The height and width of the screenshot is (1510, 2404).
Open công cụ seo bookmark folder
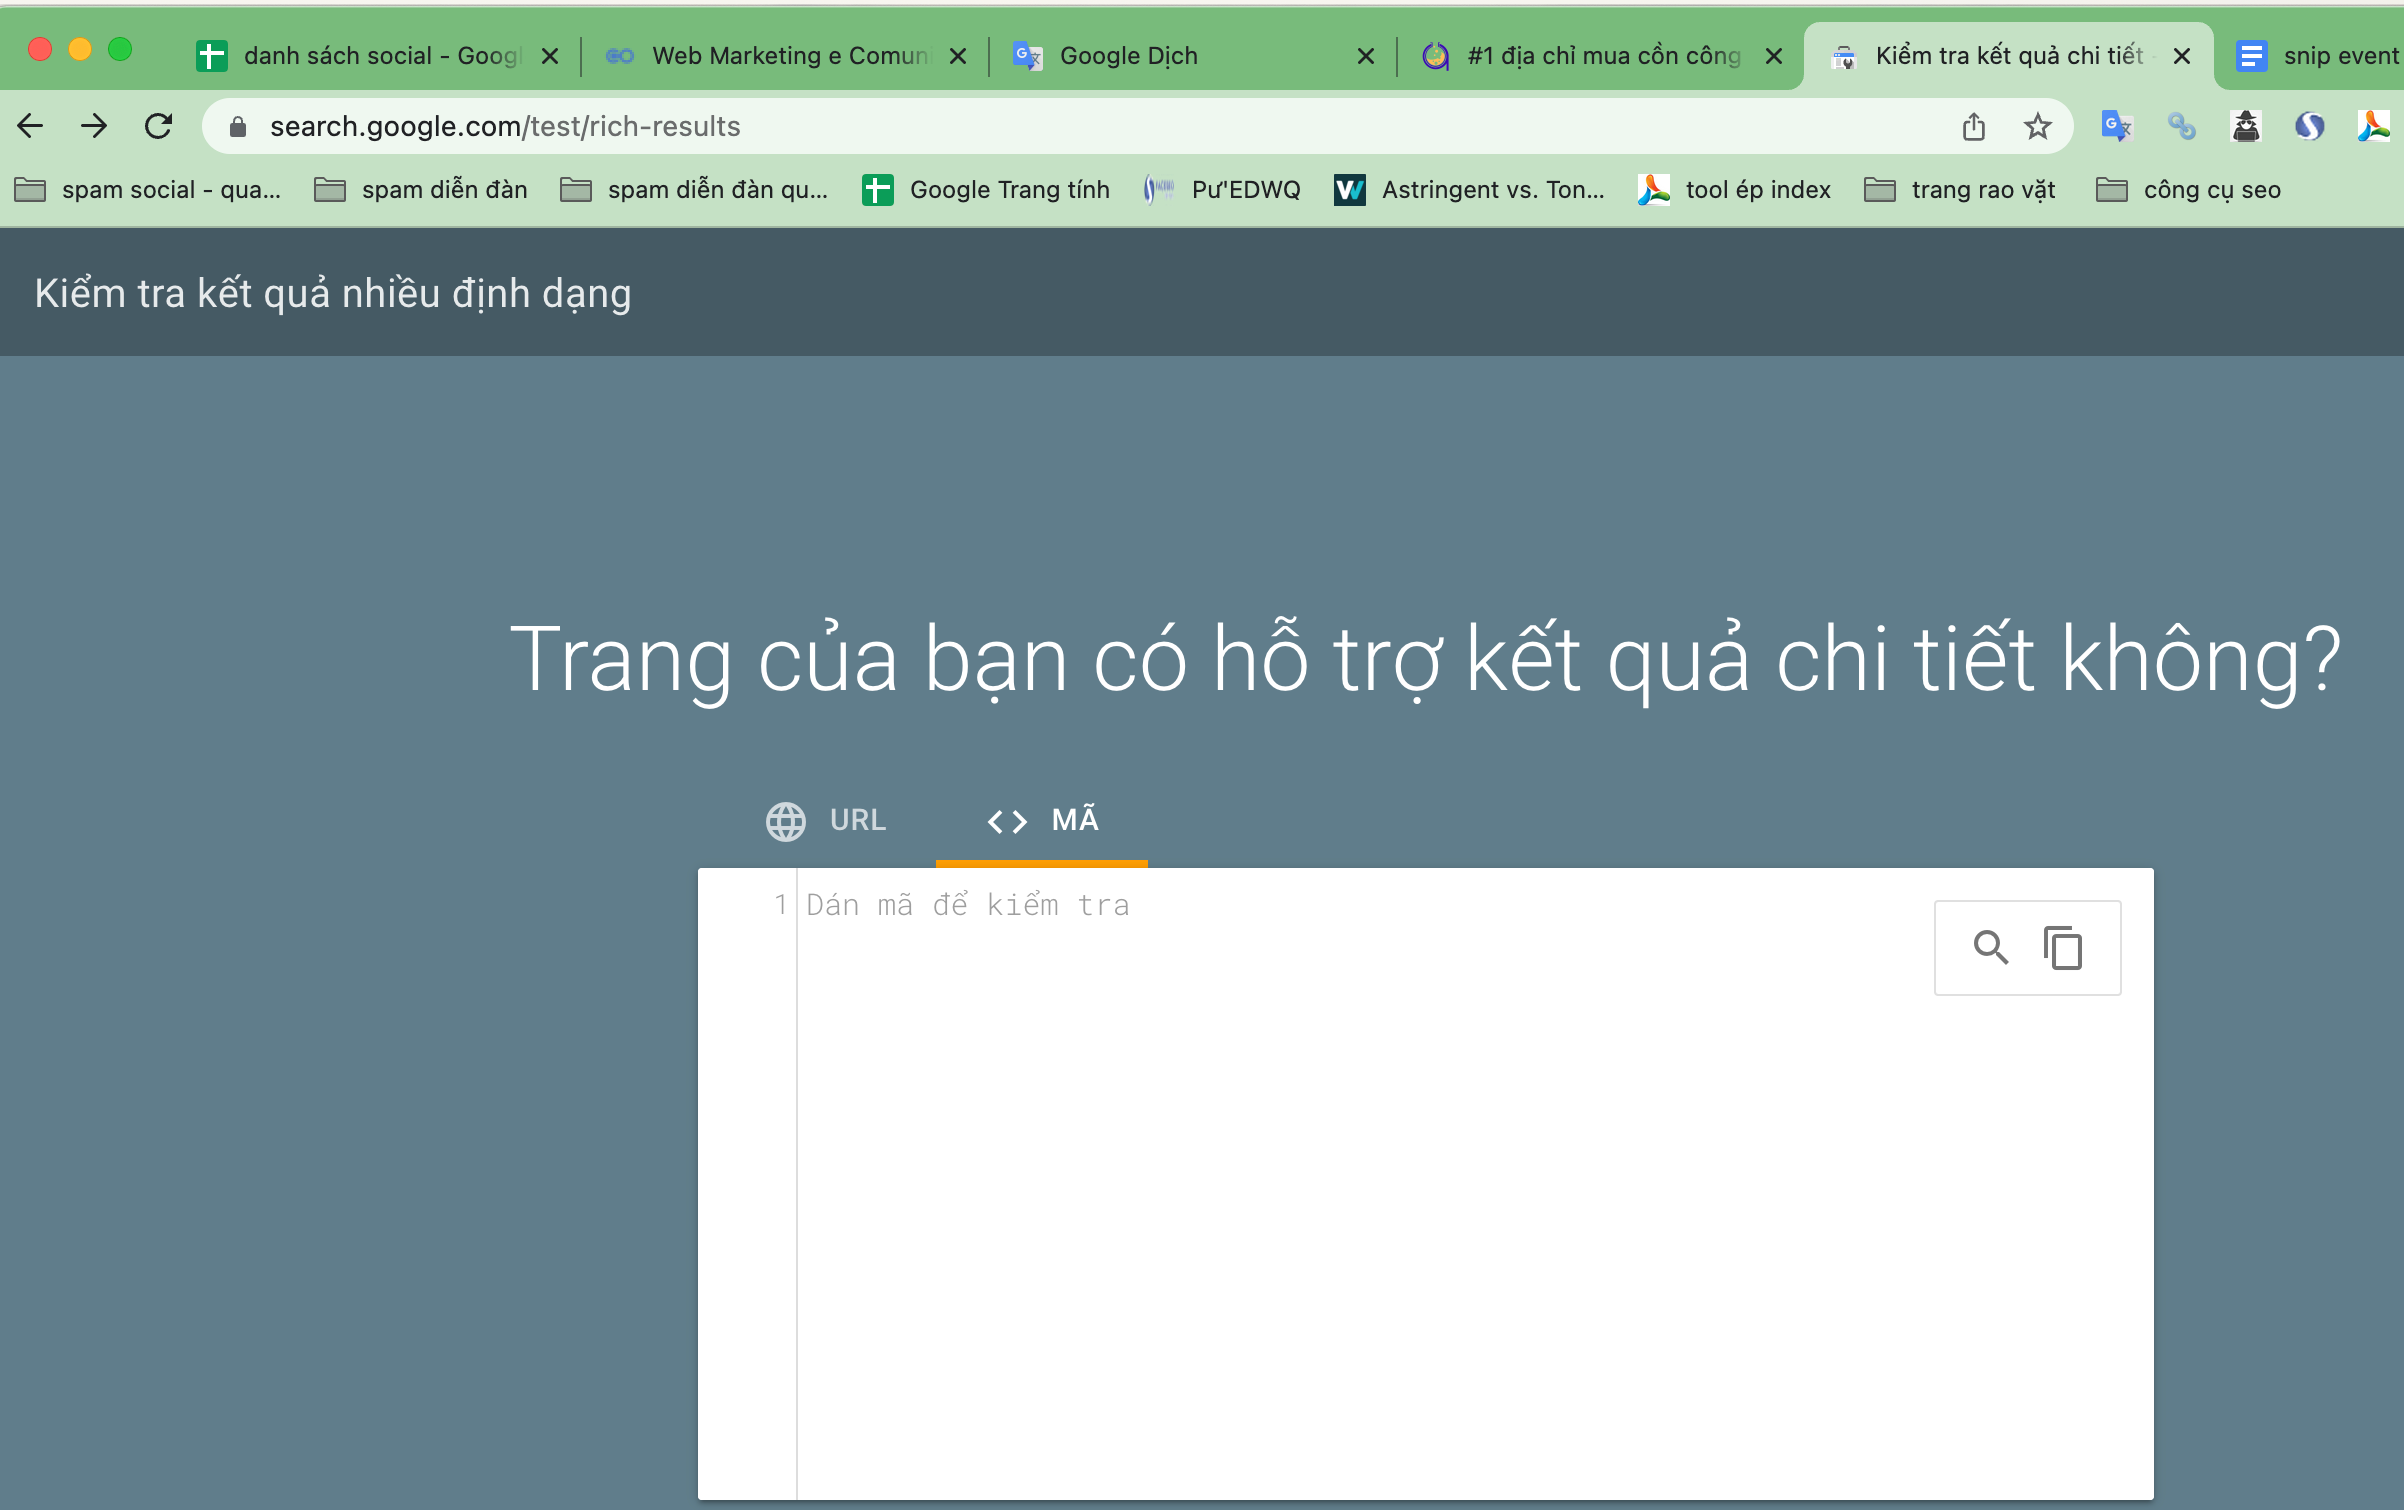point(2188,189)
